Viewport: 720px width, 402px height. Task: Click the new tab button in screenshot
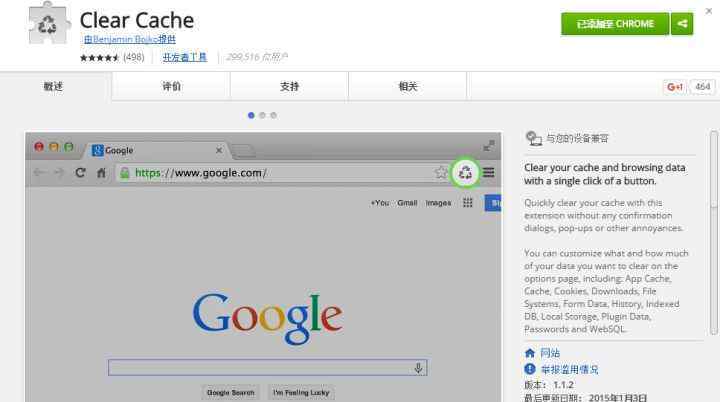(242, 151)
